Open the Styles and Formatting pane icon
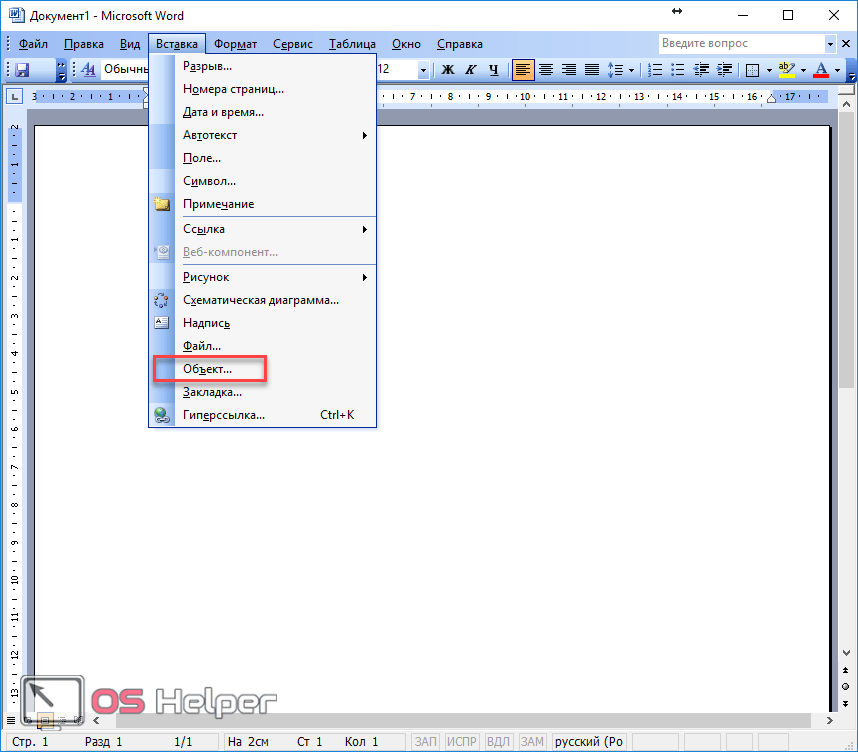This screenshot has width=858, height=752. [87, 70]
